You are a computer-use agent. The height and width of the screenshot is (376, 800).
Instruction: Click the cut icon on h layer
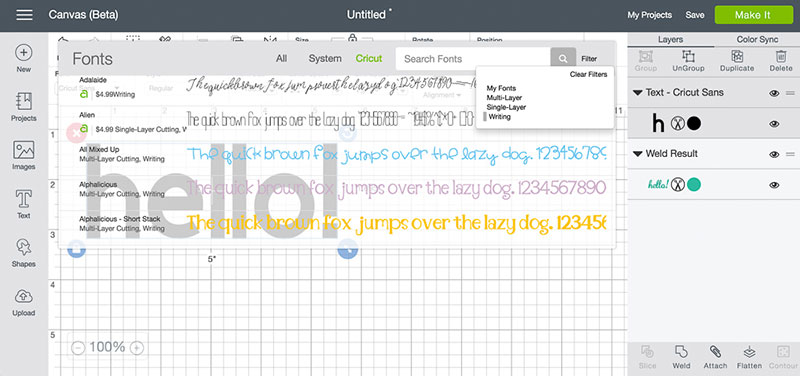[677, 123]
